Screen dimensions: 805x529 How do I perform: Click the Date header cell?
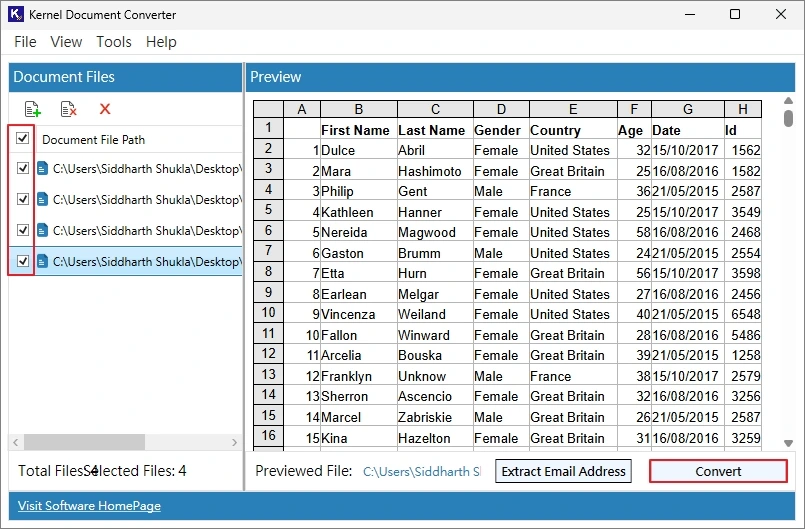688,130
